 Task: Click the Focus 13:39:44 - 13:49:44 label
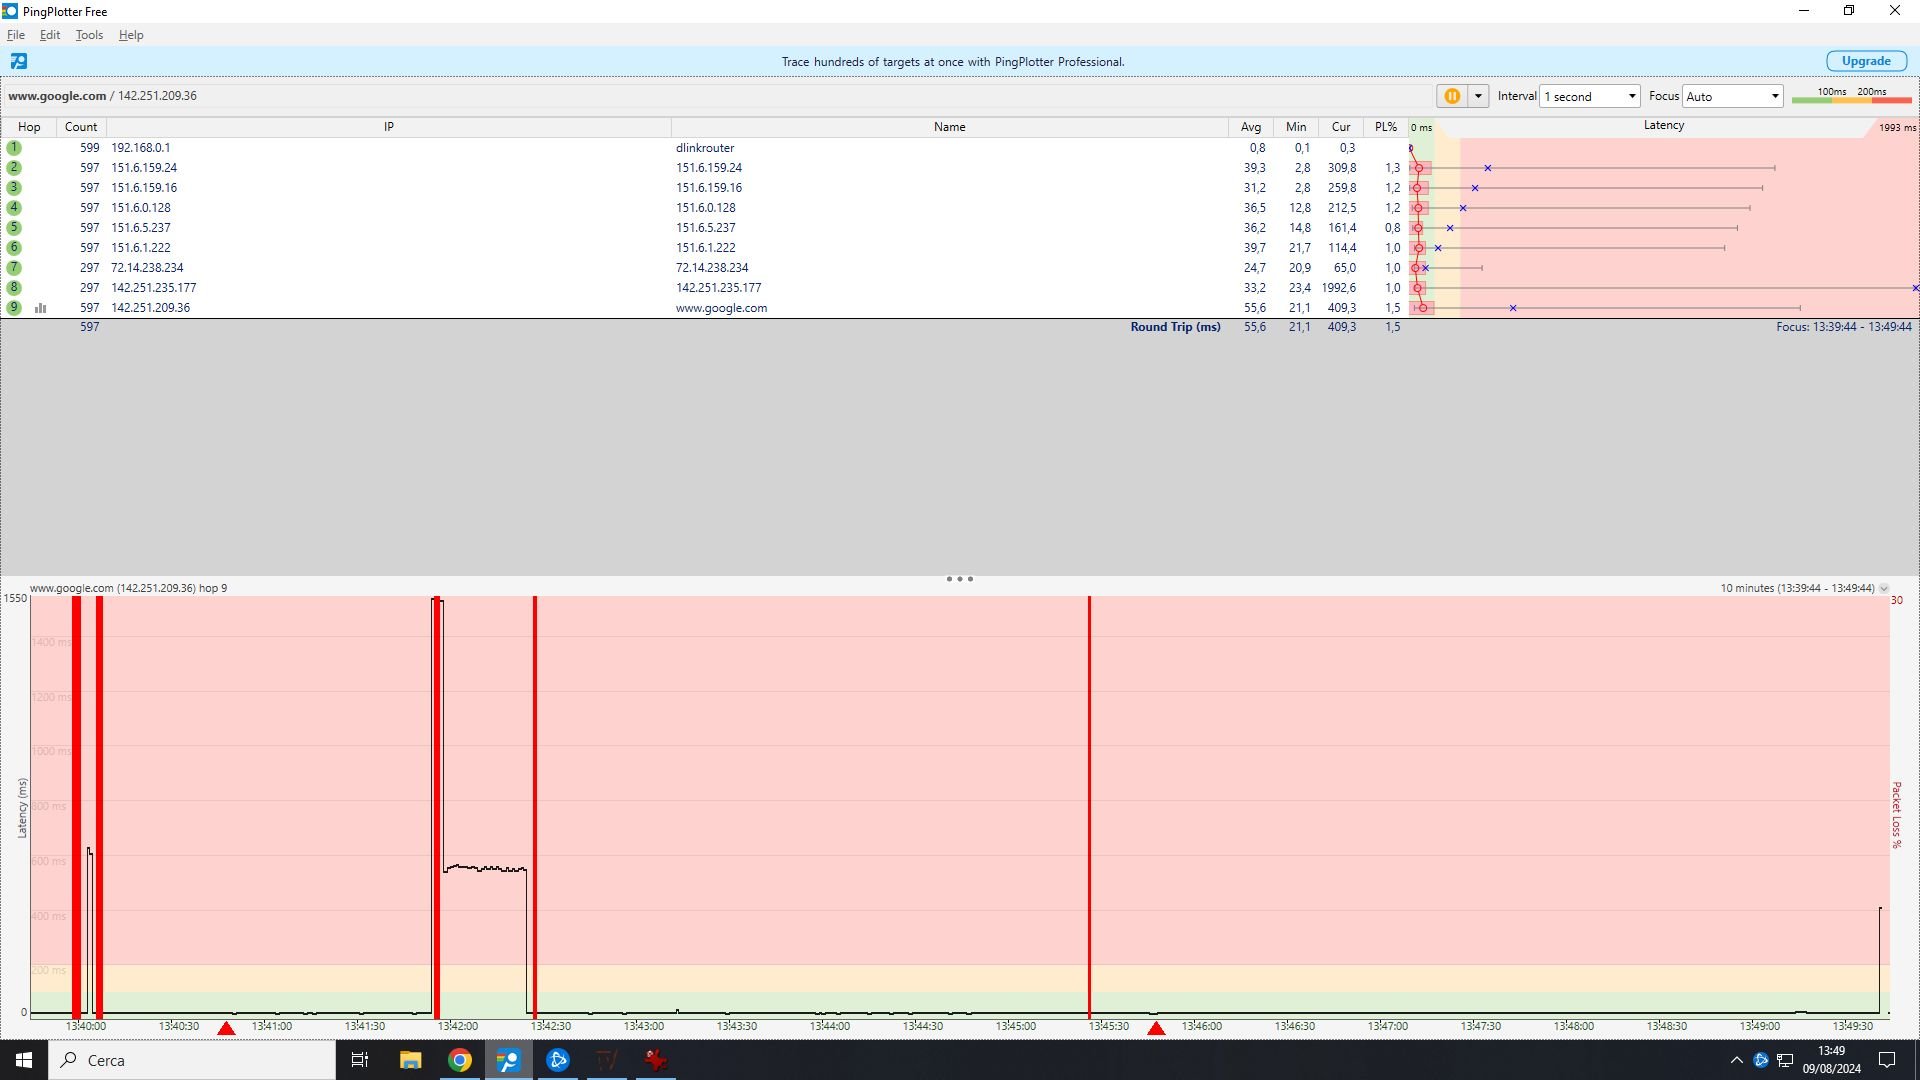click(x=1844, y=327)
